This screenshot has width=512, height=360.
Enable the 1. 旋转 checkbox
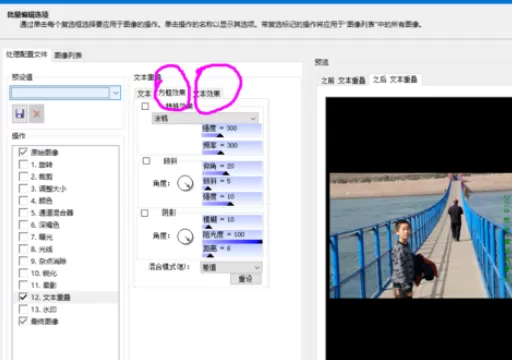(x=23, y=165)
